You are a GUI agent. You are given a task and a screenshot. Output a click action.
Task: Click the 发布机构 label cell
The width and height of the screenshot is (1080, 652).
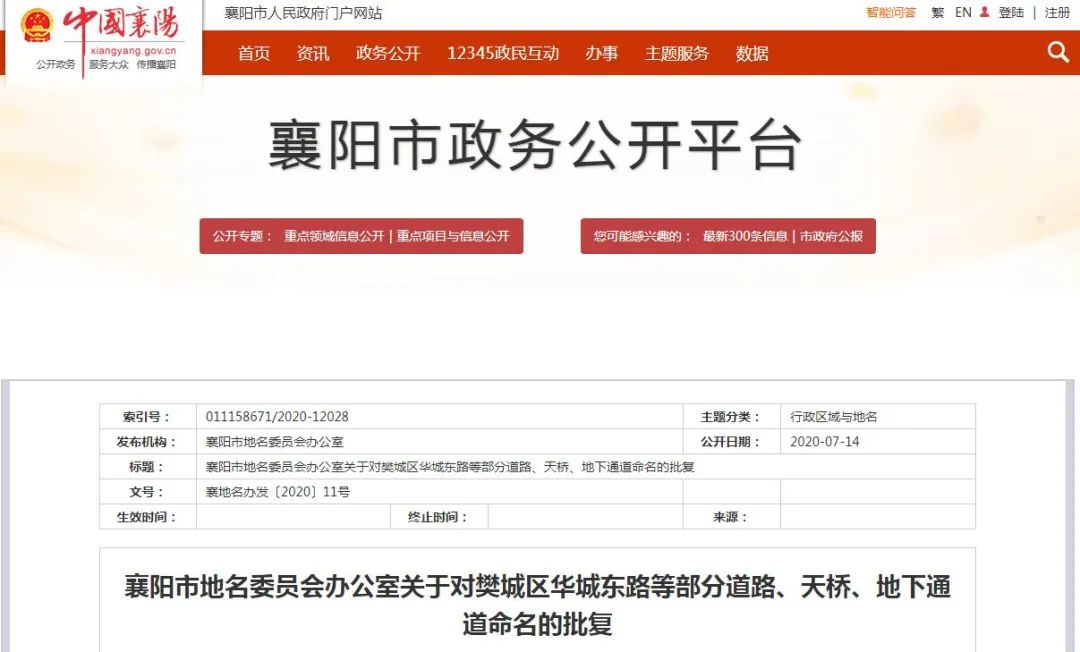point(148,442)
